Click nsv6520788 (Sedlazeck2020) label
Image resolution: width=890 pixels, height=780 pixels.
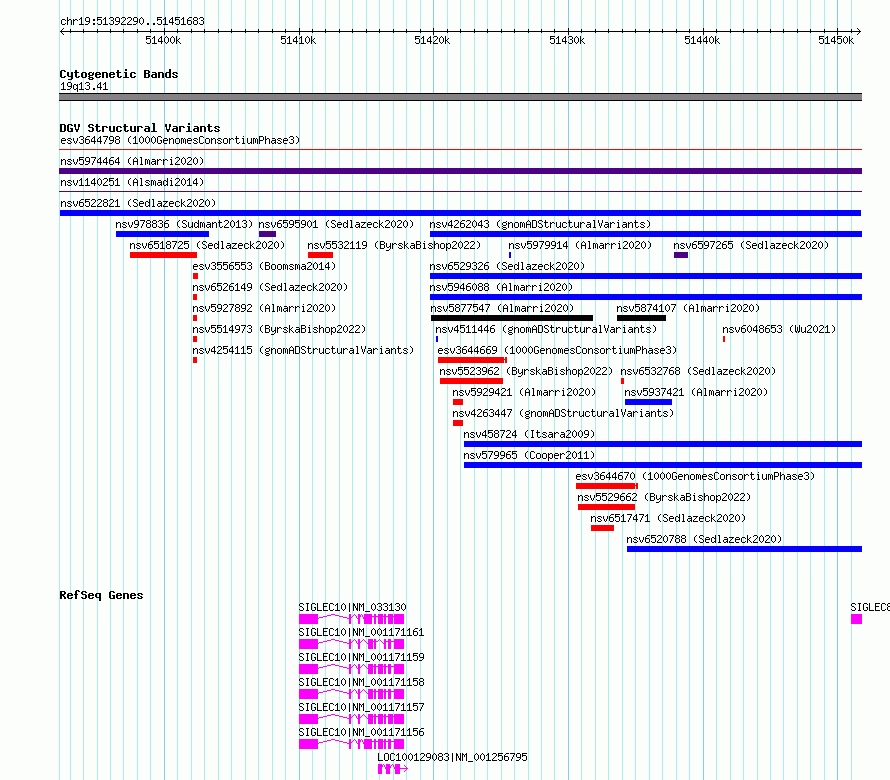(x=704, y=539)
